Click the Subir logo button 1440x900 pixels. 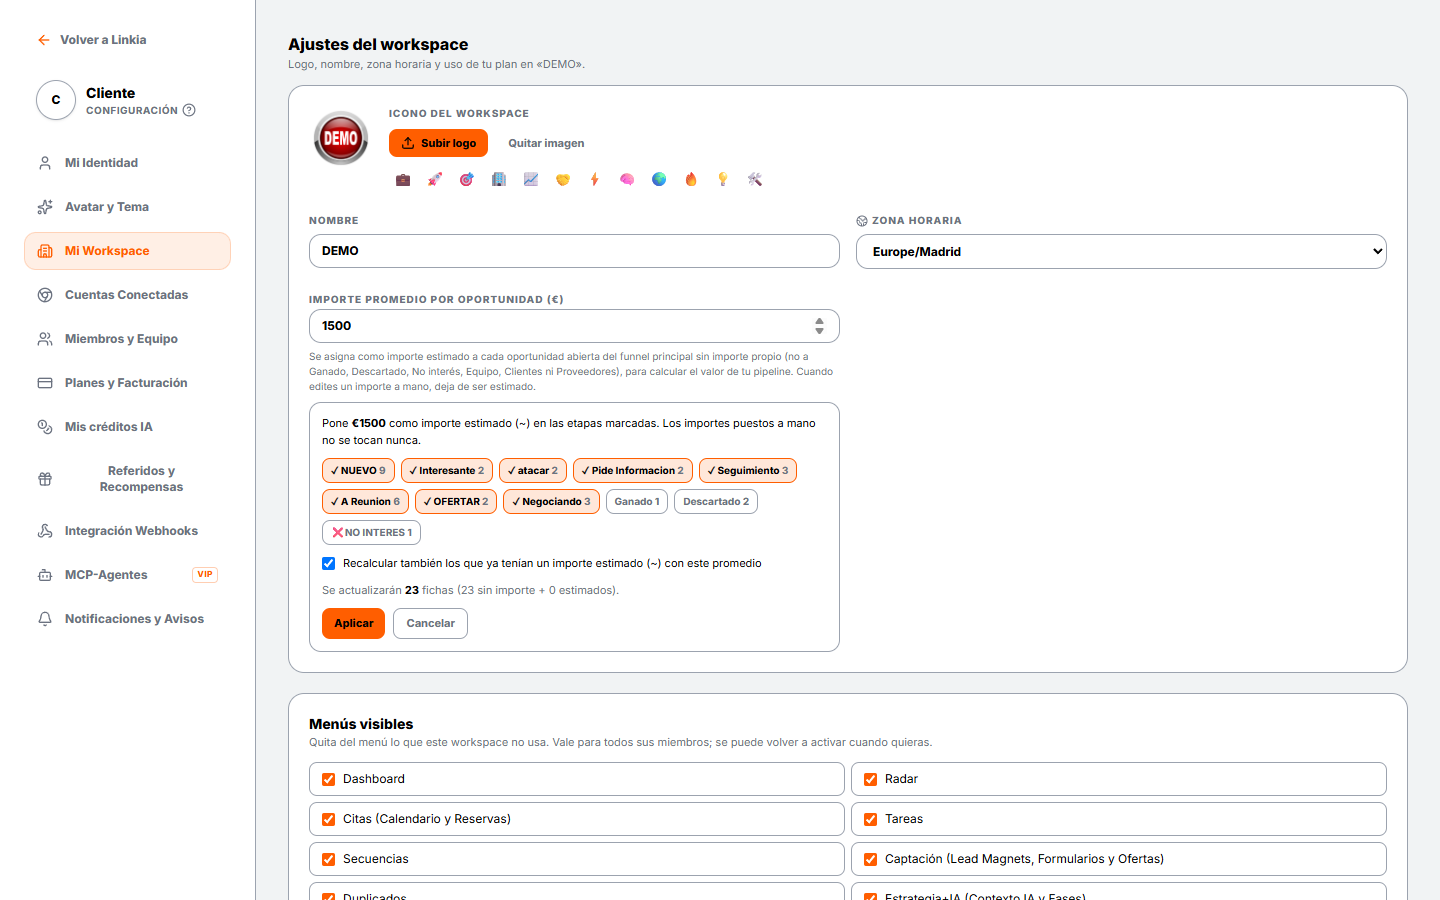[x=438, y=143]
